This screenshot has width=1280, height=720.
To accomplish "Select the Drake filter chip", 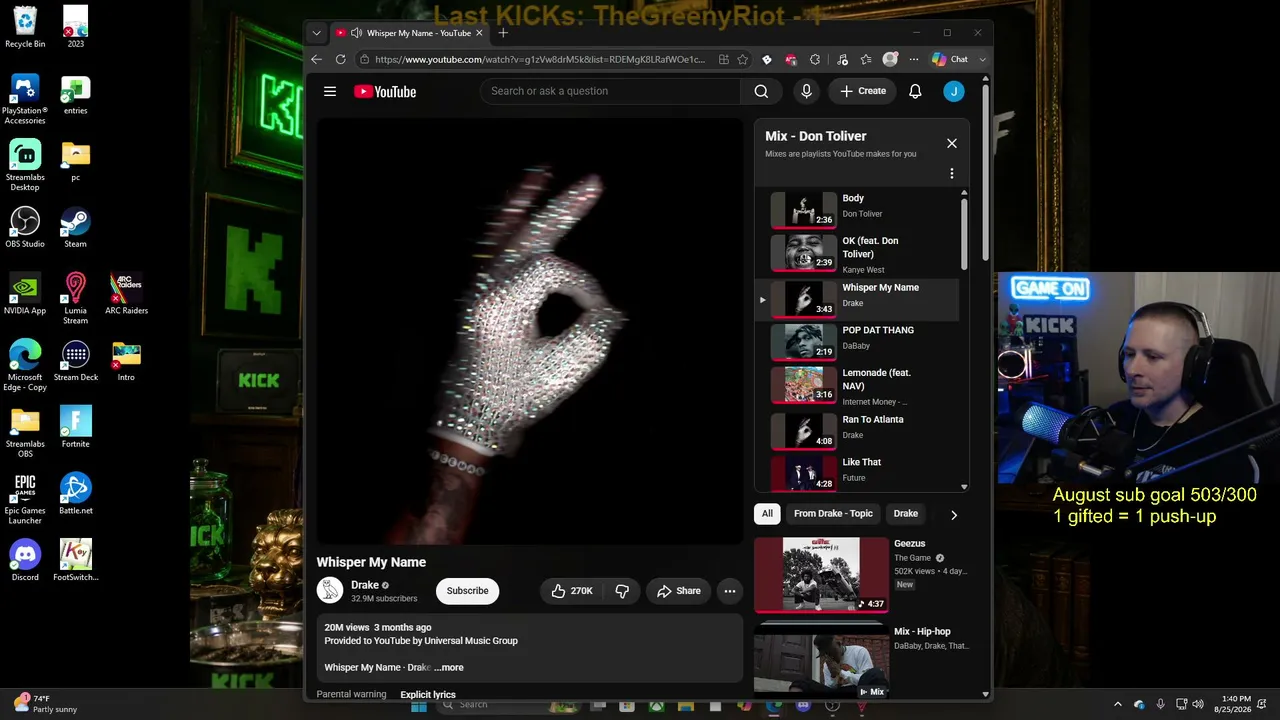I will (906, 514).
